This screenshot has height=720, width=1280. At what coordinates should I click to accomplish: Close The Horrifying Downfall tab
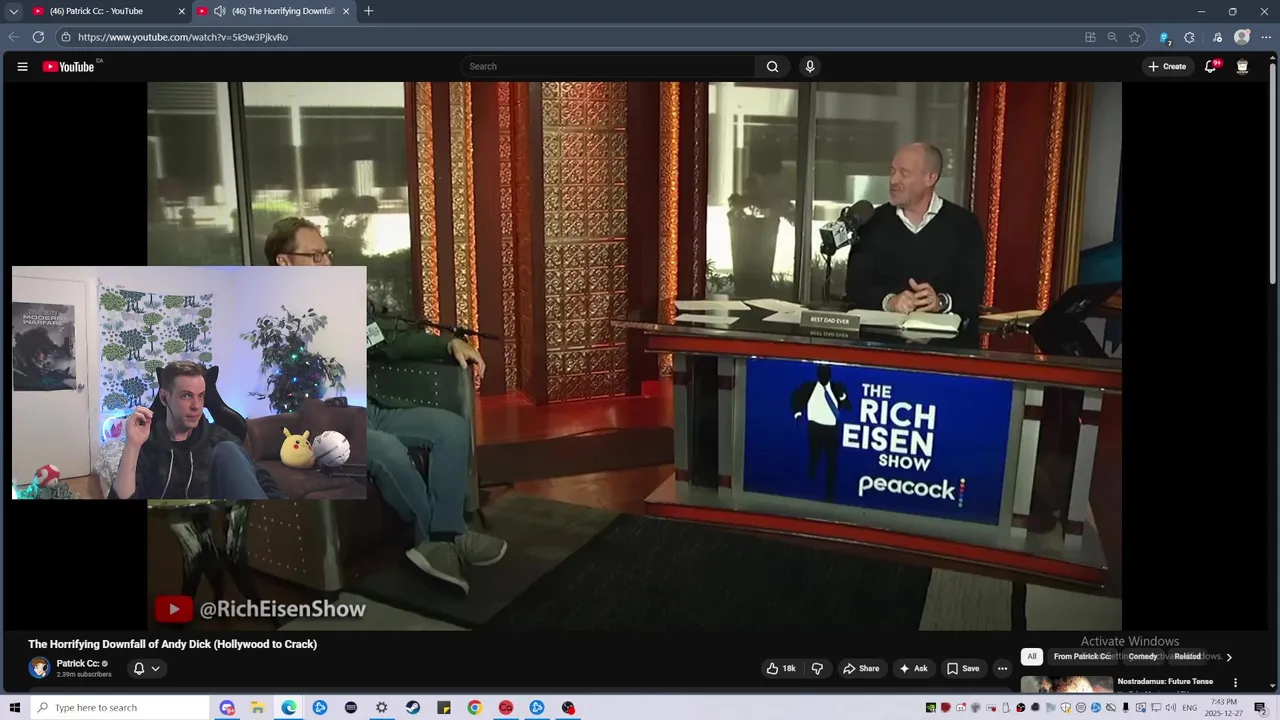346,11
